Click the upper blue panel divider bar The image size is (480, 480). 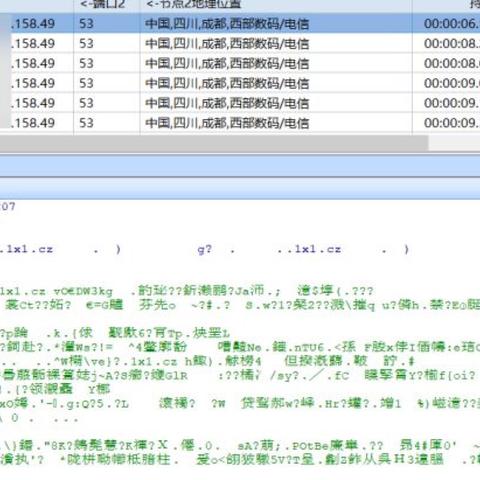(x=240, y=166)
